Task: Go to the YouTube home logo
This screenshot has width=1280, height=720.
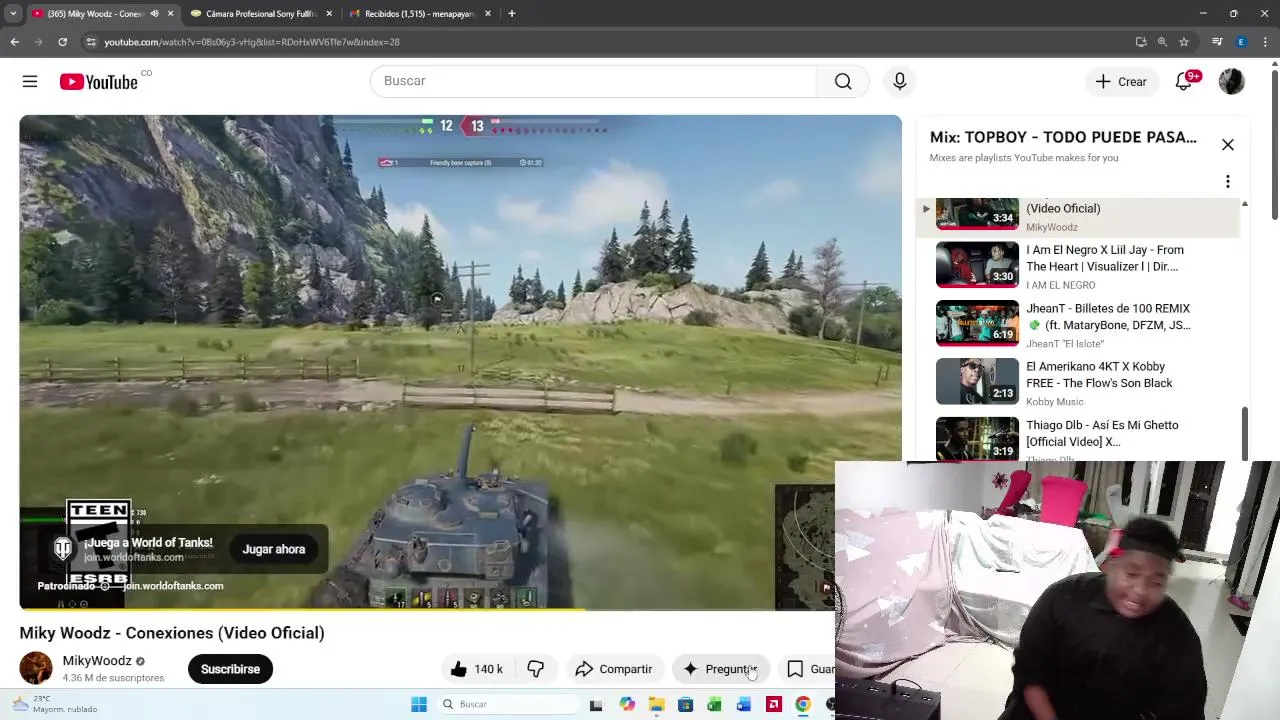Action: tap(98, 82)
